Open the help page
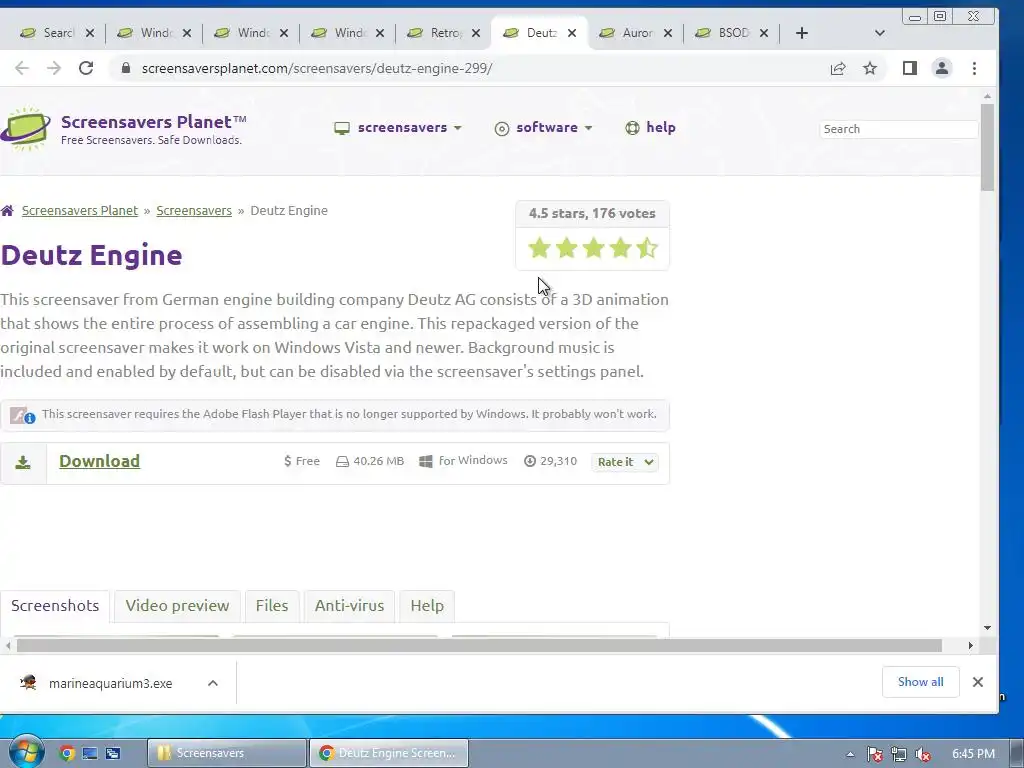The height and width of the screenshot is (768, 1024). point(650,127)
